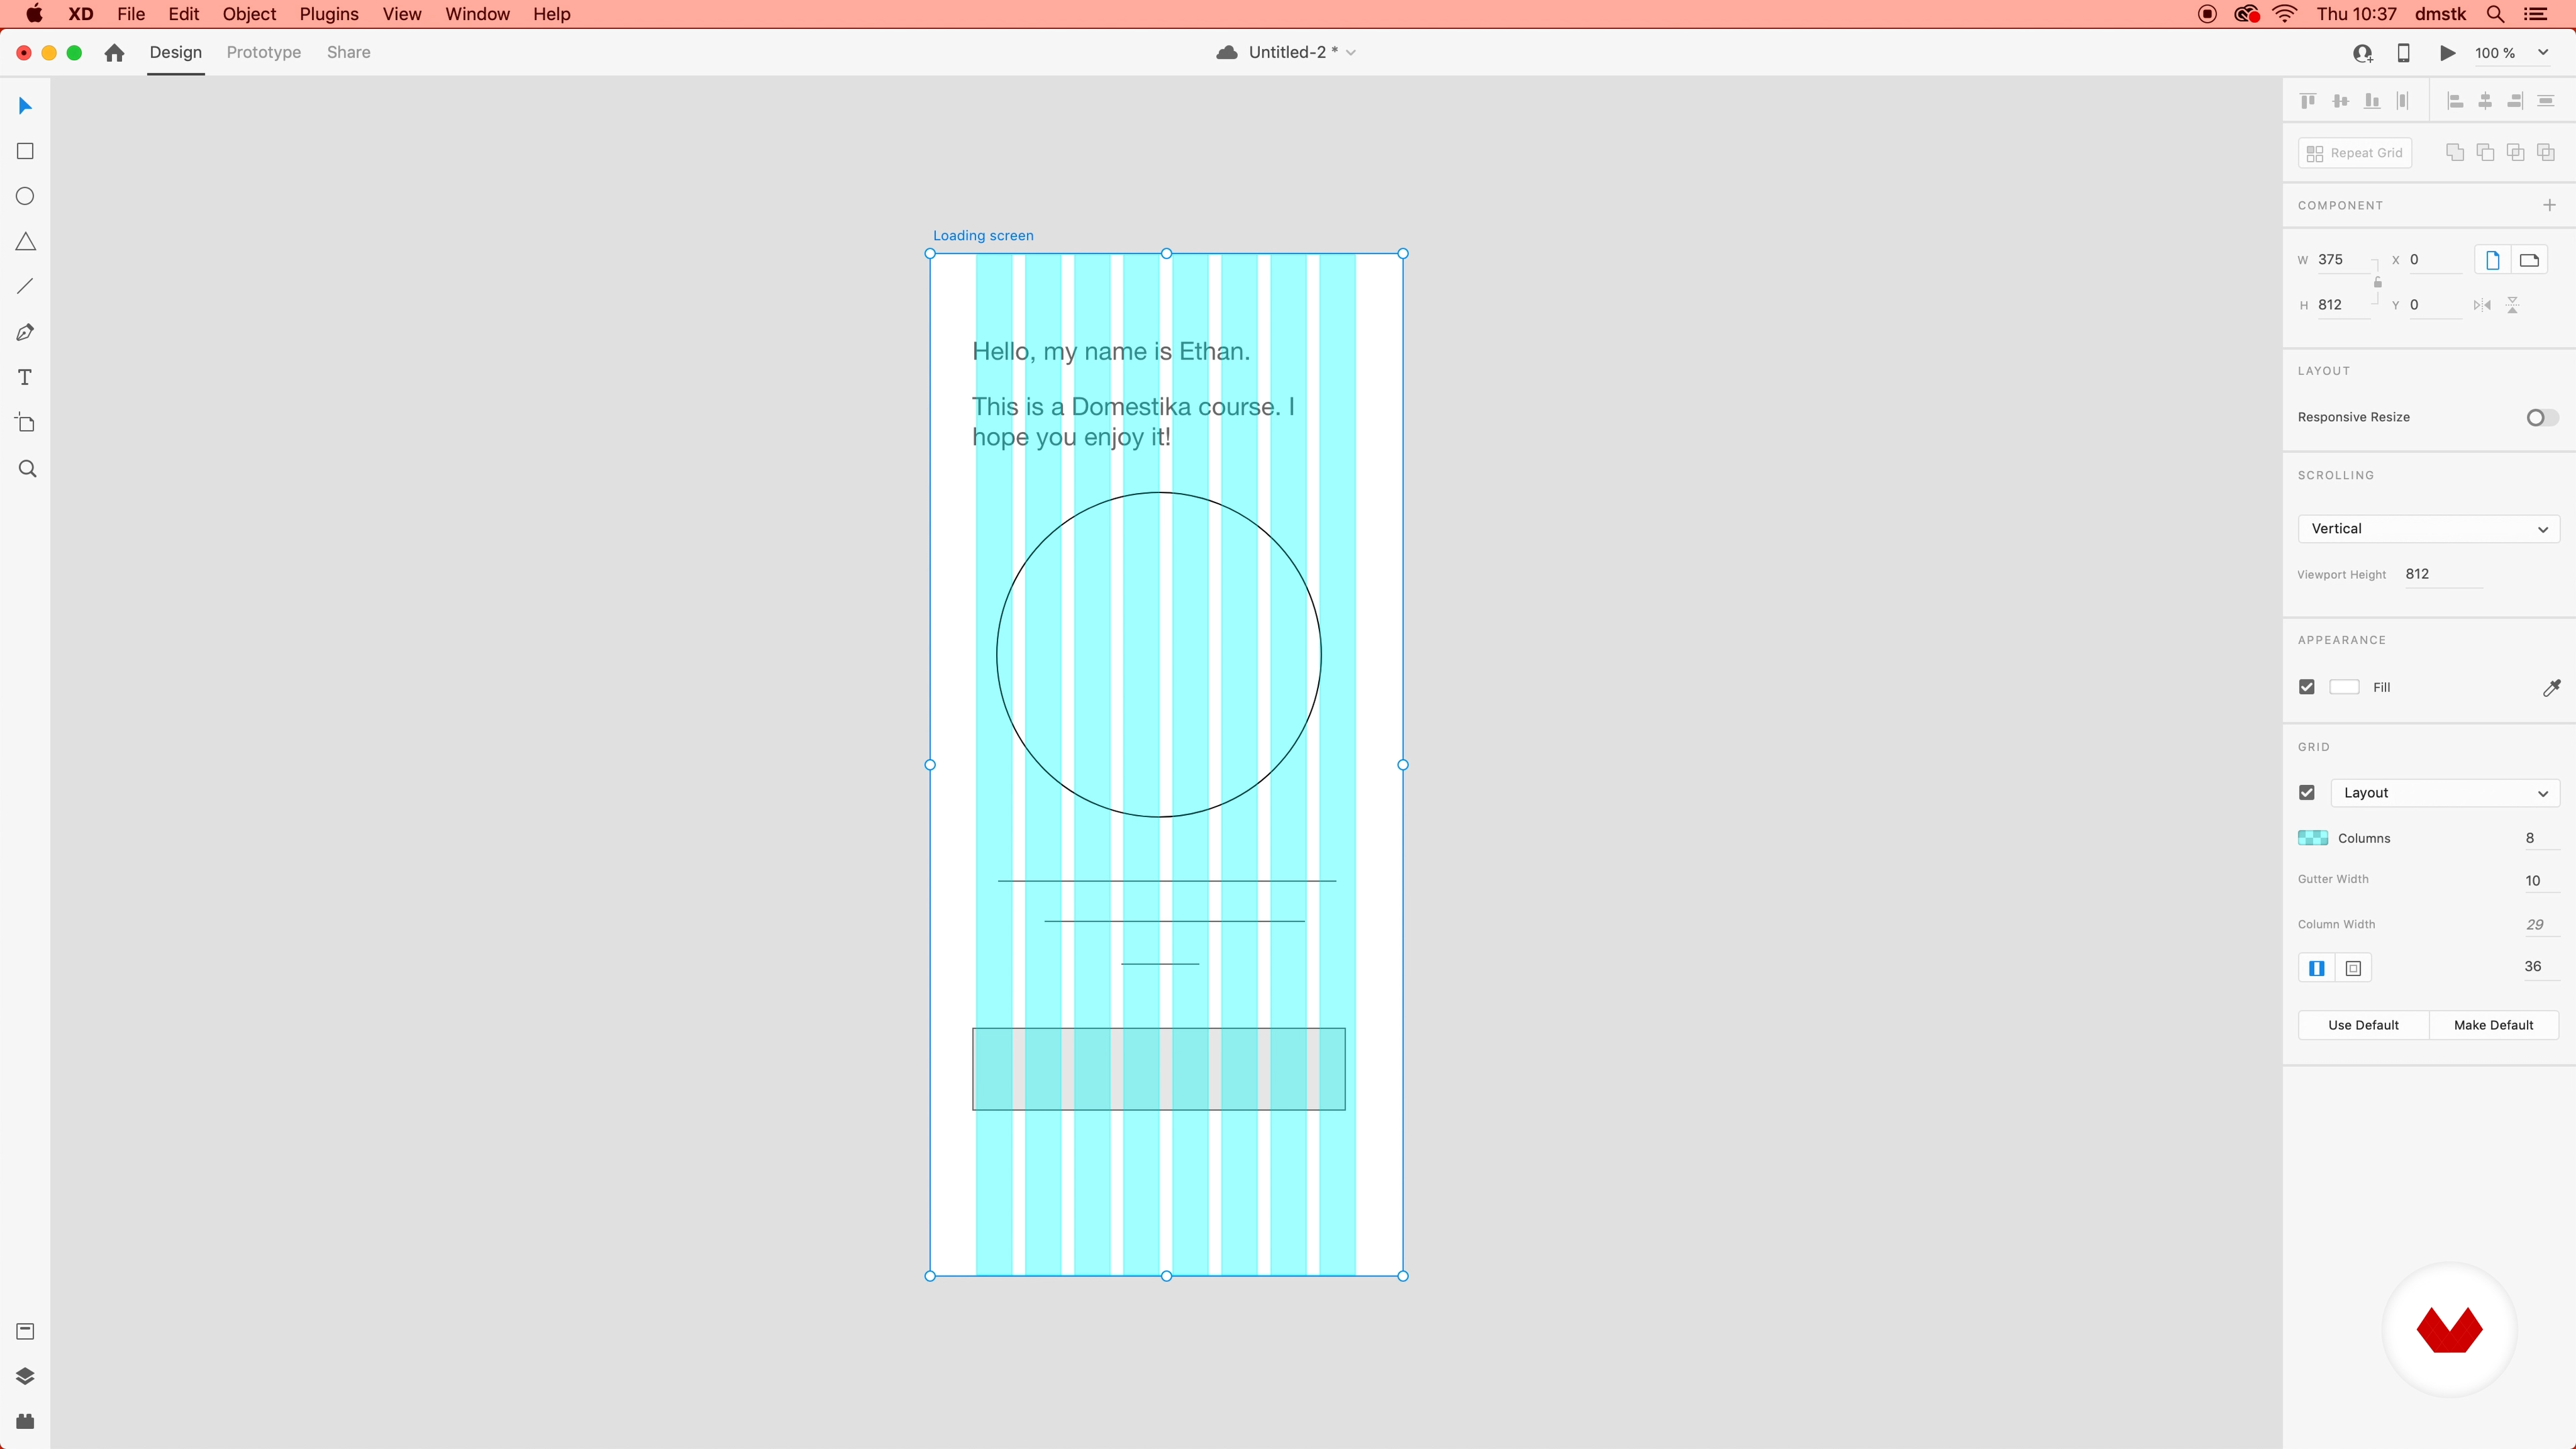
Task: Select the Ellipse tool
Action: [25, 196]
